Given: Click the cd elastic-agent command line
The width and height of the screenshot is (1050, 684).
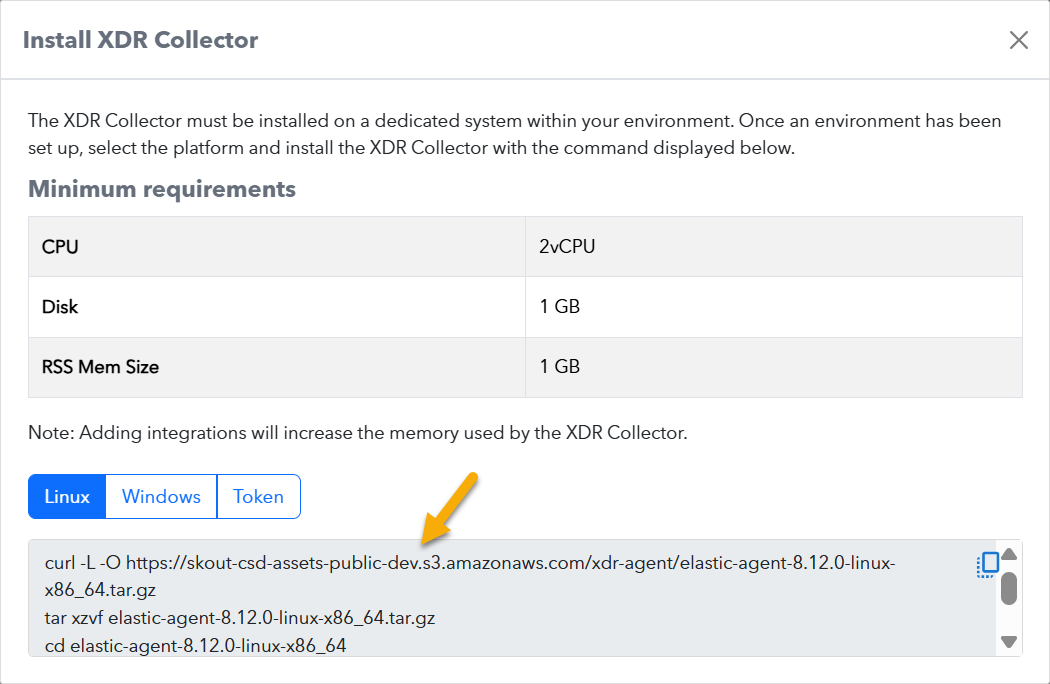Looking at the screenshot, I should pos(195,646).
